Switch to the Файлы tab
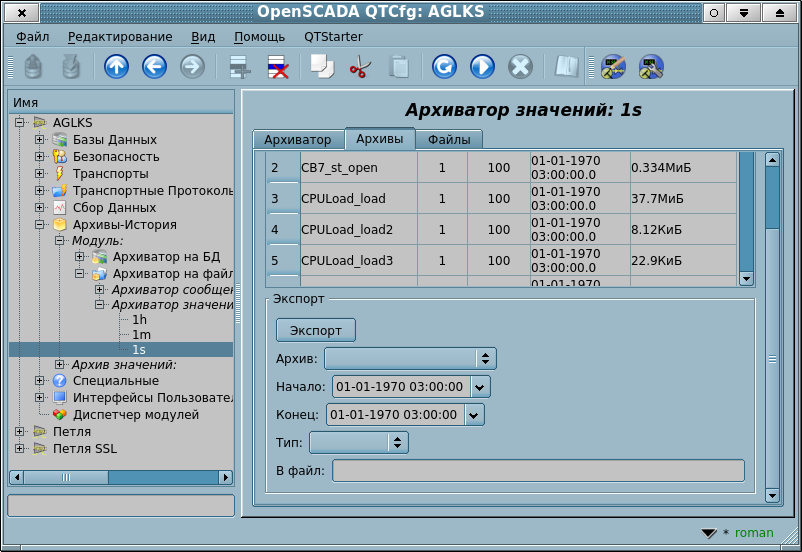The height and width of the screenshot is (552, 802). pos(449,140)
